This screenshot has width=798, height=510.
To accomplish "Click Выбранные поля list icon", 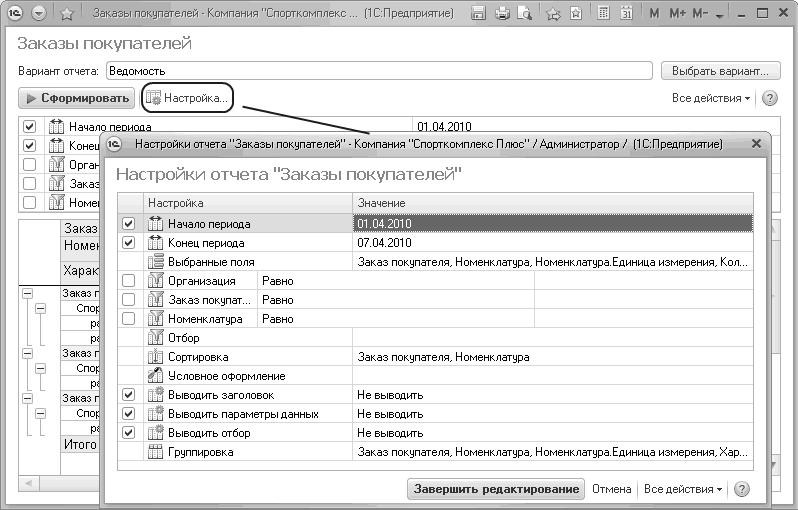I will tap(155, 262).
